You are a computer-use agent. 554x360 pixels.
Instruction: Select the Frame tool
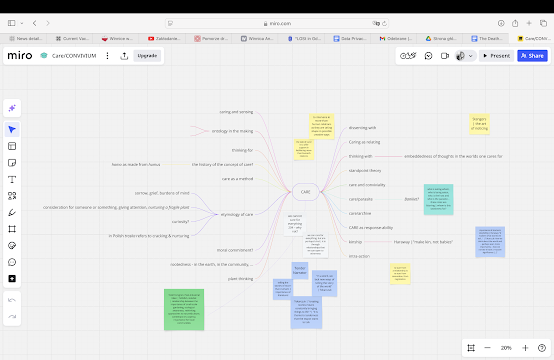(x=12, y=229)
